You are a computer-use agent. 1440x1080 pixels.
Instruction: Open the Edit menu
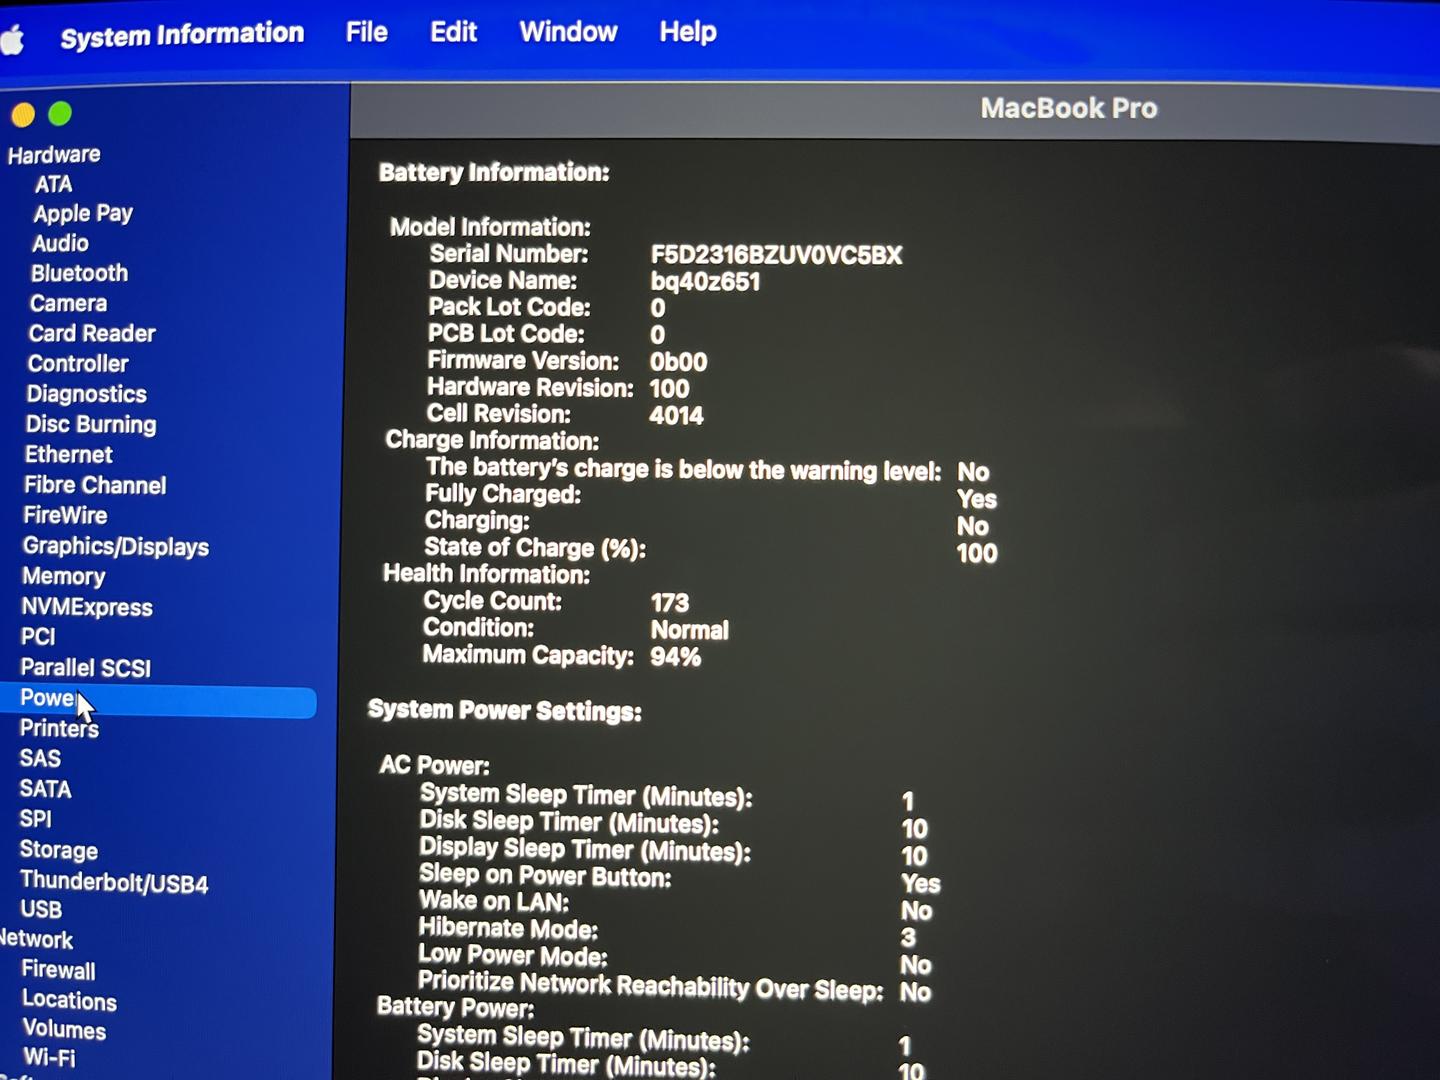(x=453, y=32)
